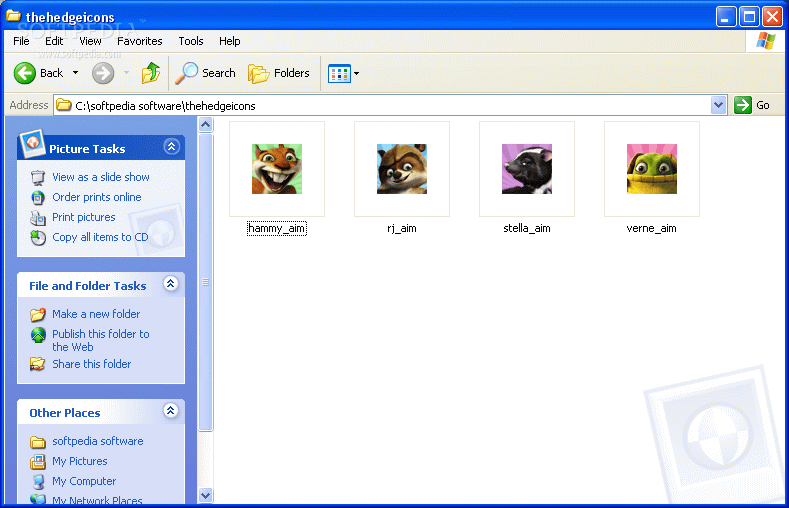Click Share this folder link

pyautogui.click(x=92, y=364)
